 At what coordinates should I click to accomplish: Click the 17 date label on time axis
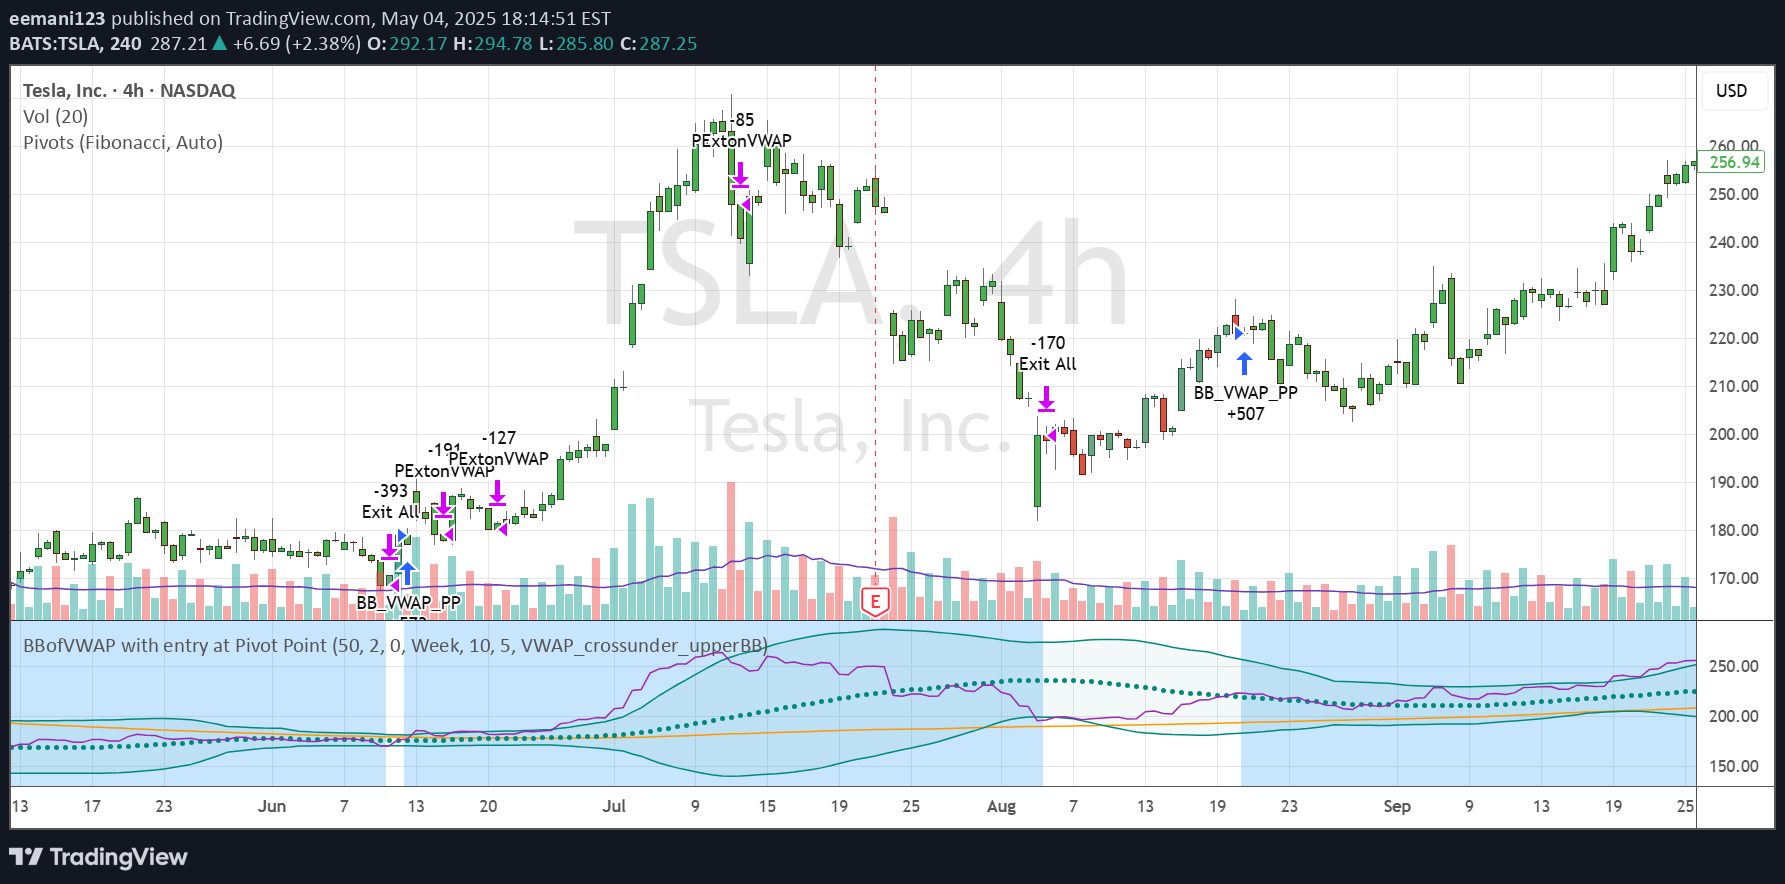tap(92, 806)
